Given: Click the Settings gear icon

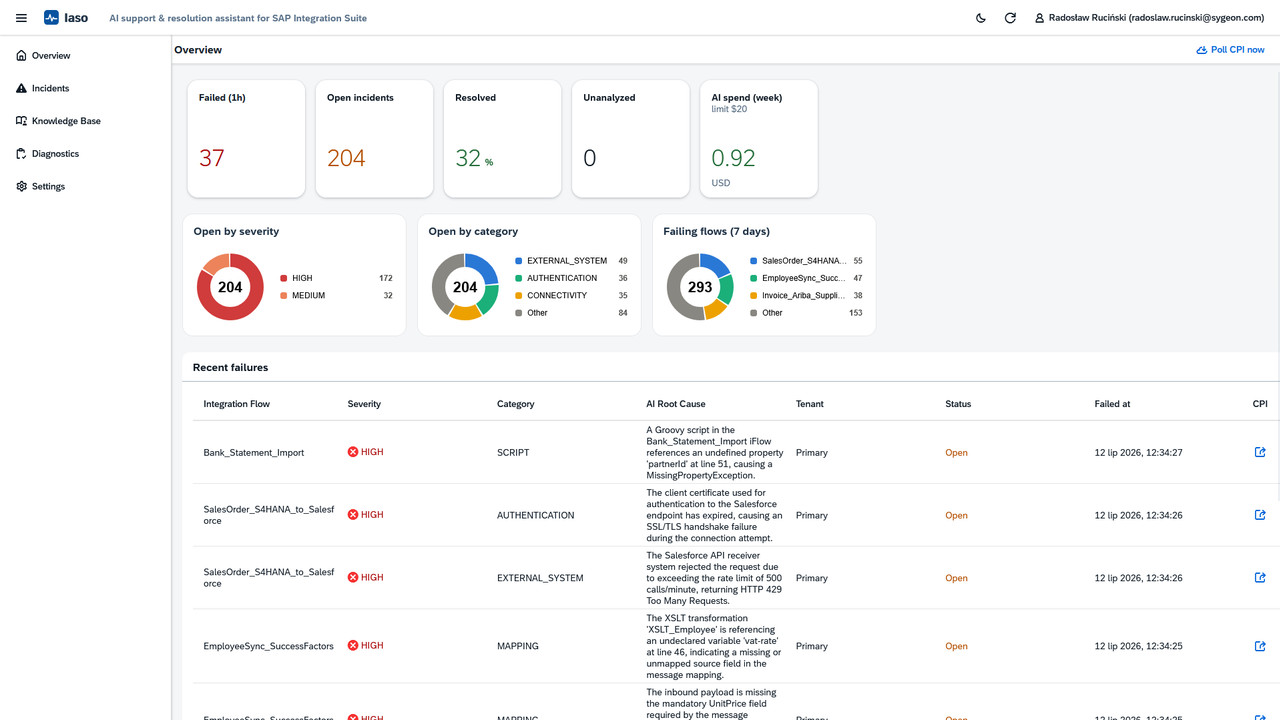Looking at the screenshot, I should click(x=22, y=186).
